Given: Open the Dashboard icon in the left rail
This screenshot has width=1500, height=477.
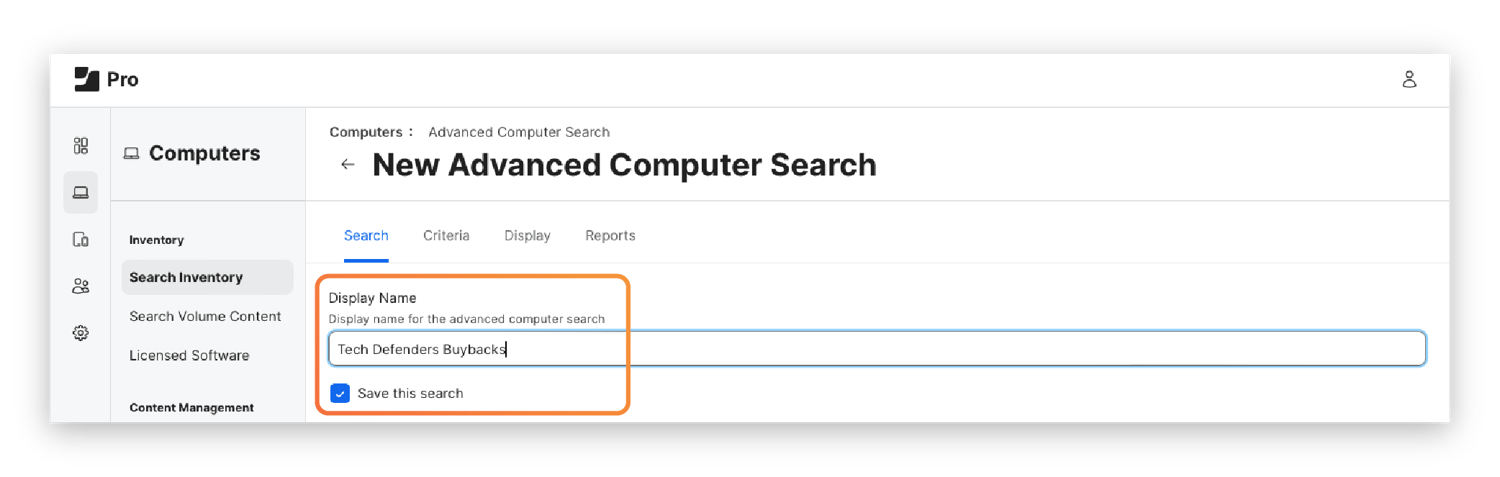Looking at the screenshot, I should click(x=81, y=146).
